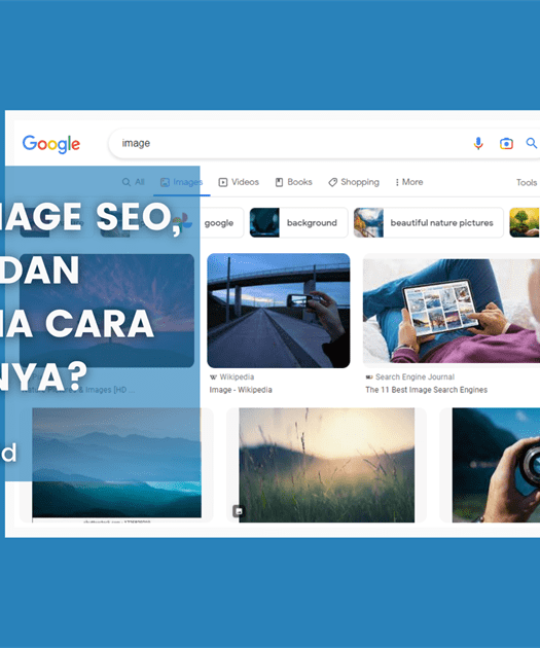
Task: Open the Tools options
Action: (x=526, y=182)
